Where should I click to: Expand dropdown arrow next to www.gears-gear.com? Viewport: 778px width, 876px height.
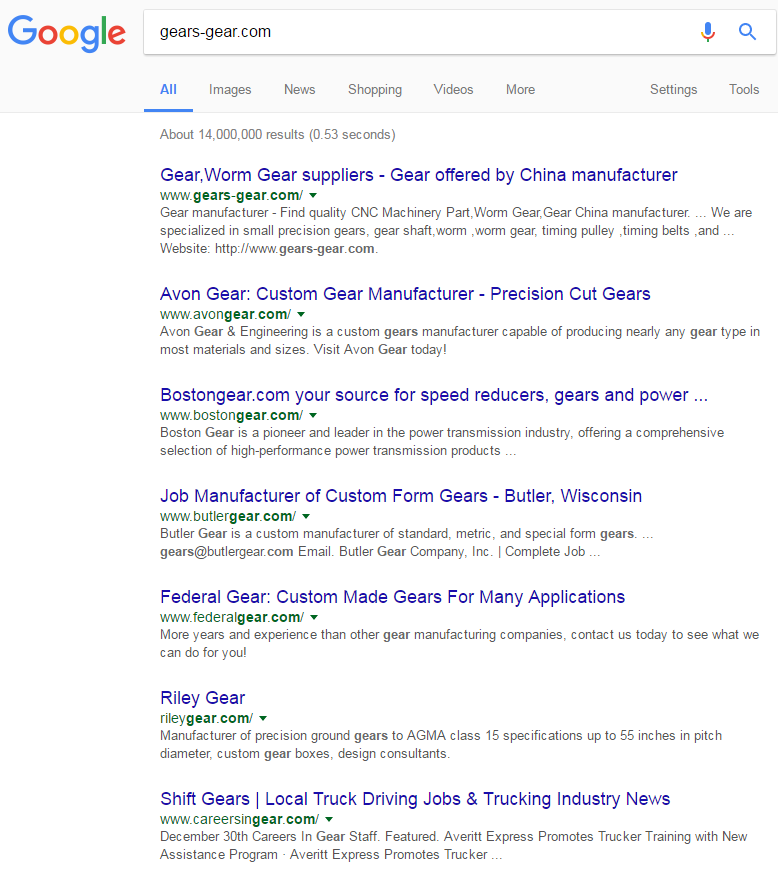[x=313, y=196]
